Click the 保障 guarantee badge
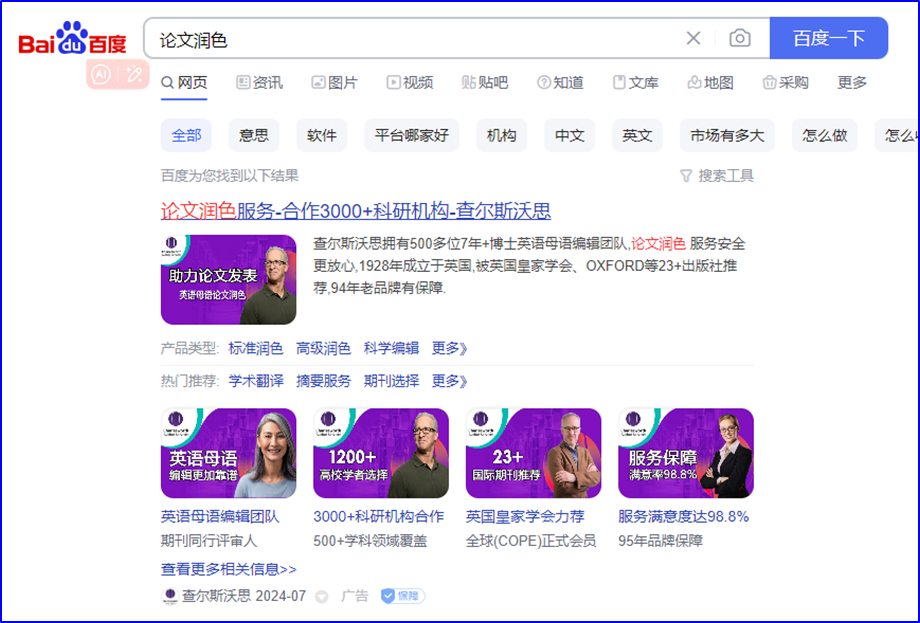This screenshot has width=920, height=623. [x=402, y=596]
